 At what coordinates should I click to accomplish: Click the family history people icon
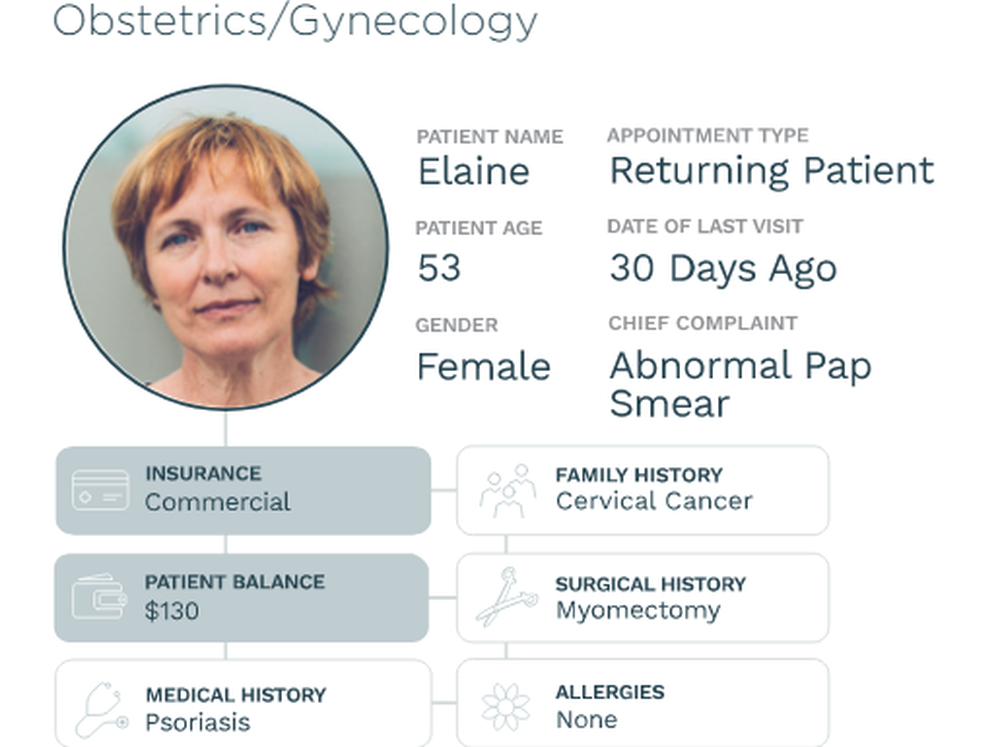point(508,491)
